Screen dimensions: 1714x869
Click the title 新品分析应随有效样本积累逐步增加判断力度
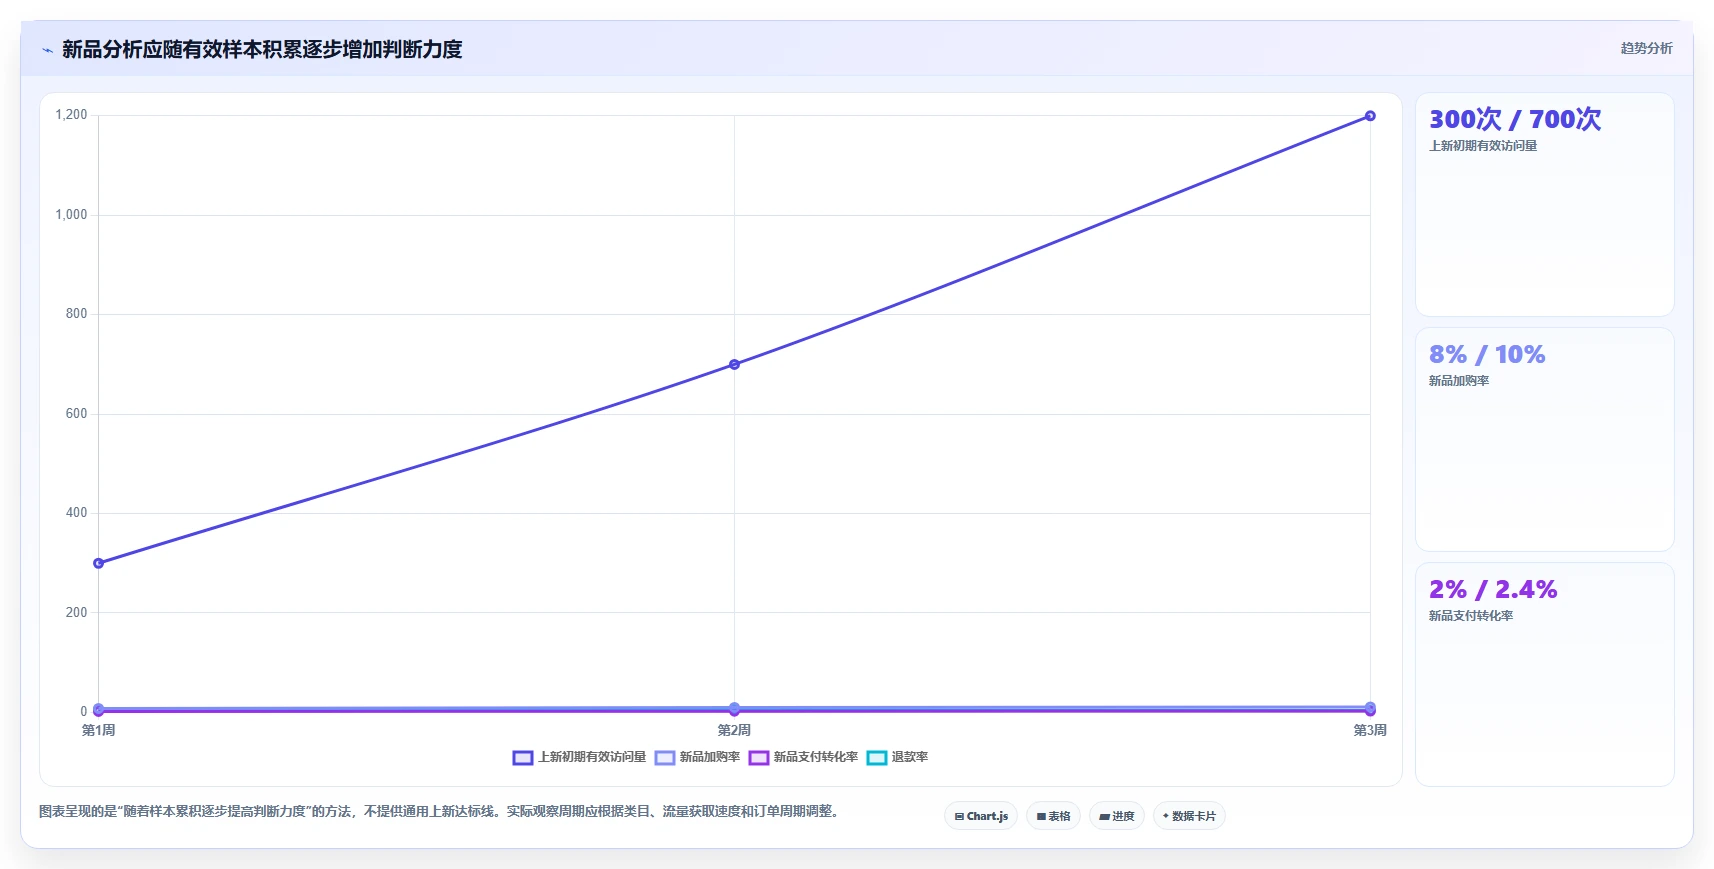point(262,49)
